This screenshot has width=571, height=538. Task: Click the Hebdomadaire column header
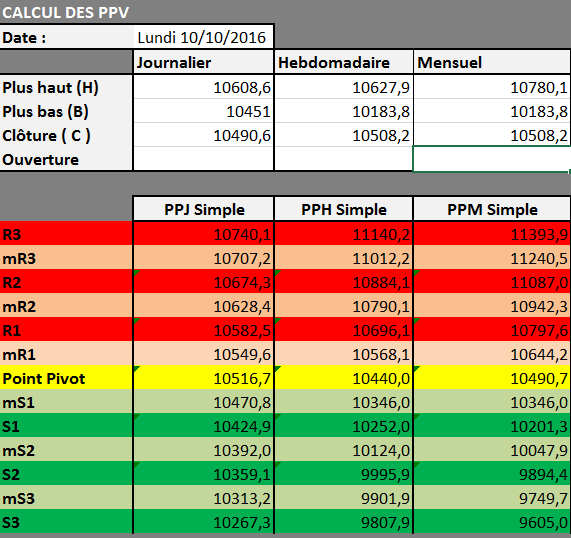pos(343,62)
